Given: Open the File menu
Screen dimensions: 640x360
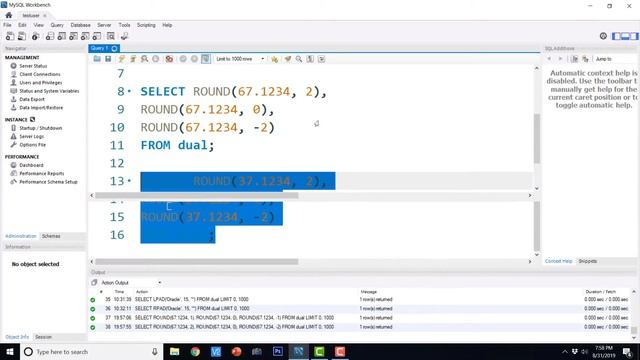Looking at the screenshot, I should (x=7, y=25).
